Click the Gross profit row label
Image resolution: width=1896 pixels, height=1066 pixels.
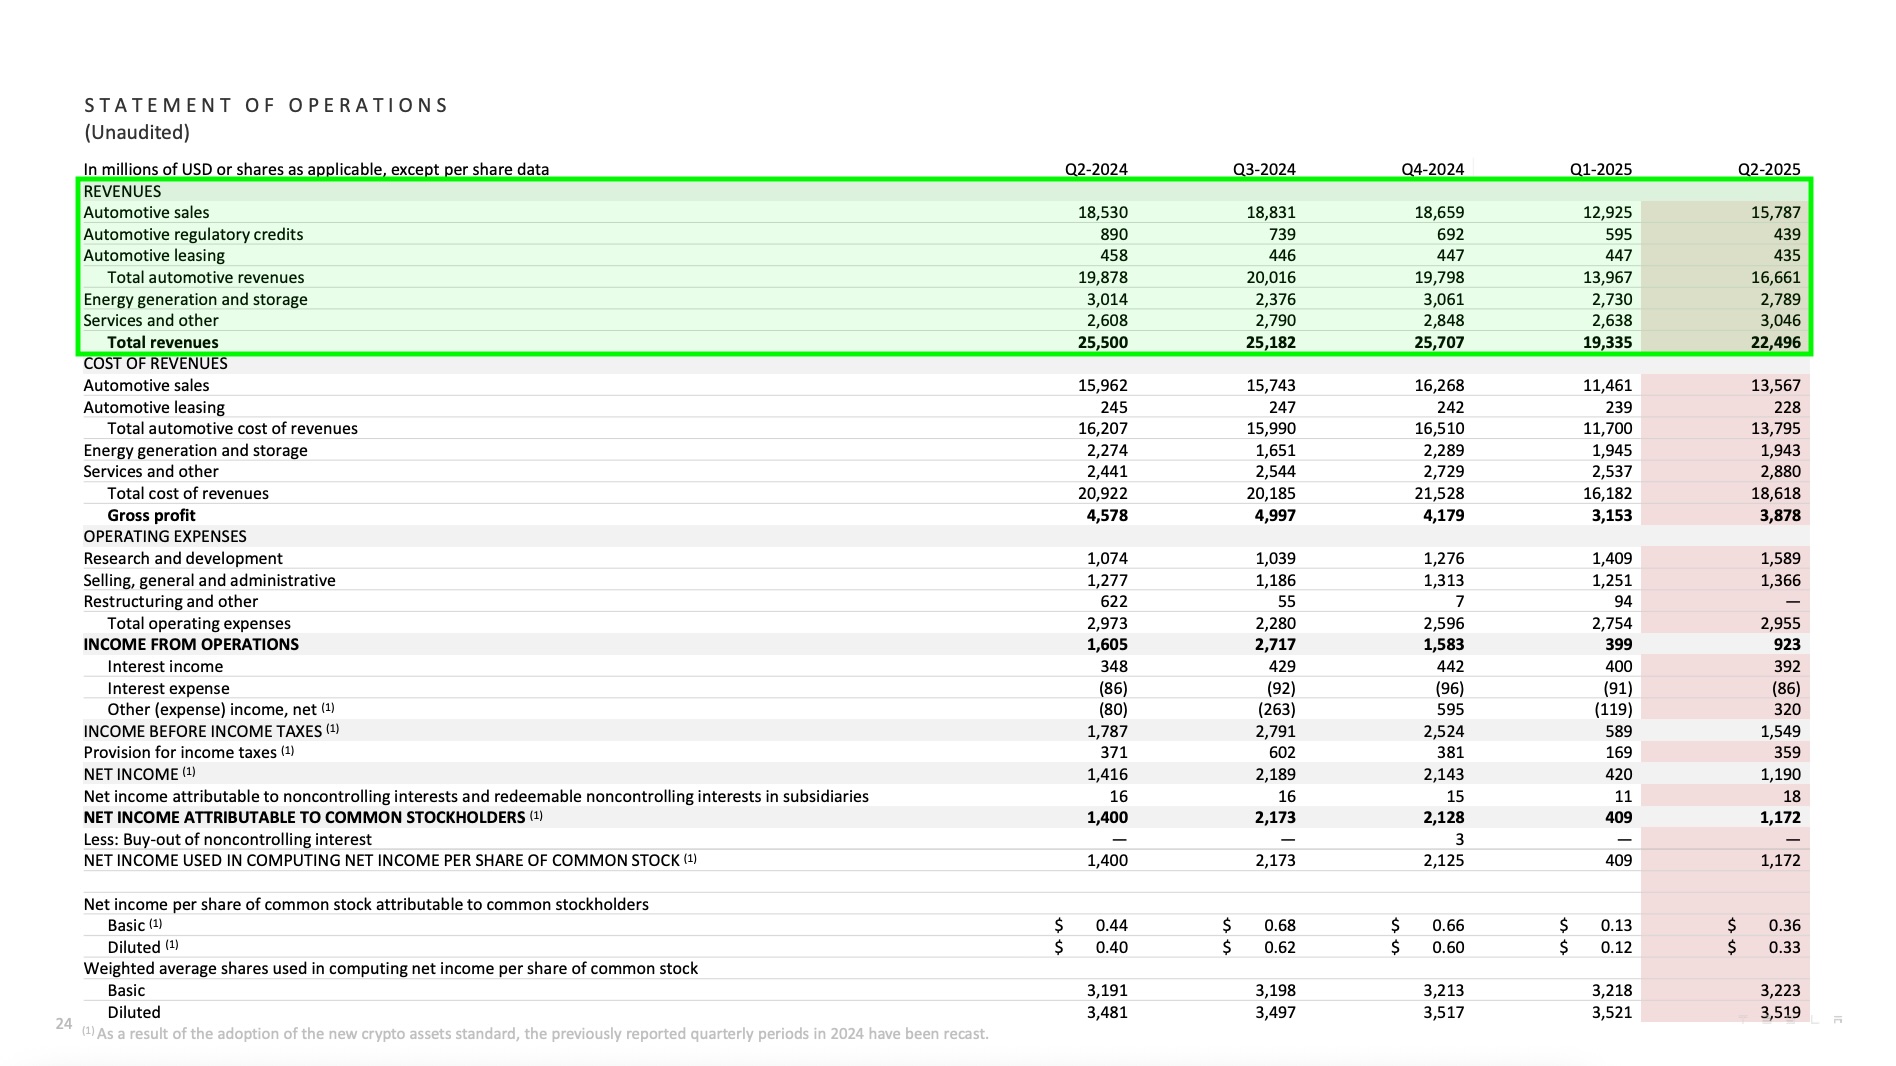[x=152, y=514]
